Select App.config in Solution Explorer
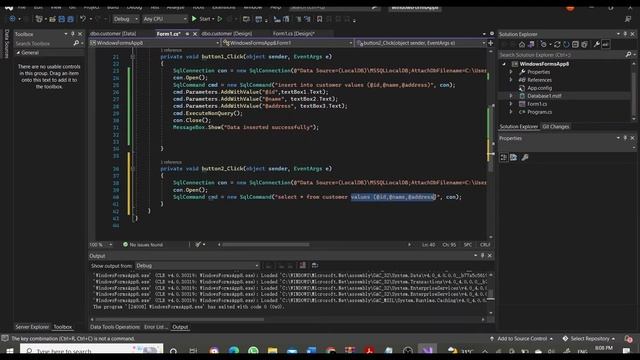 539,88
